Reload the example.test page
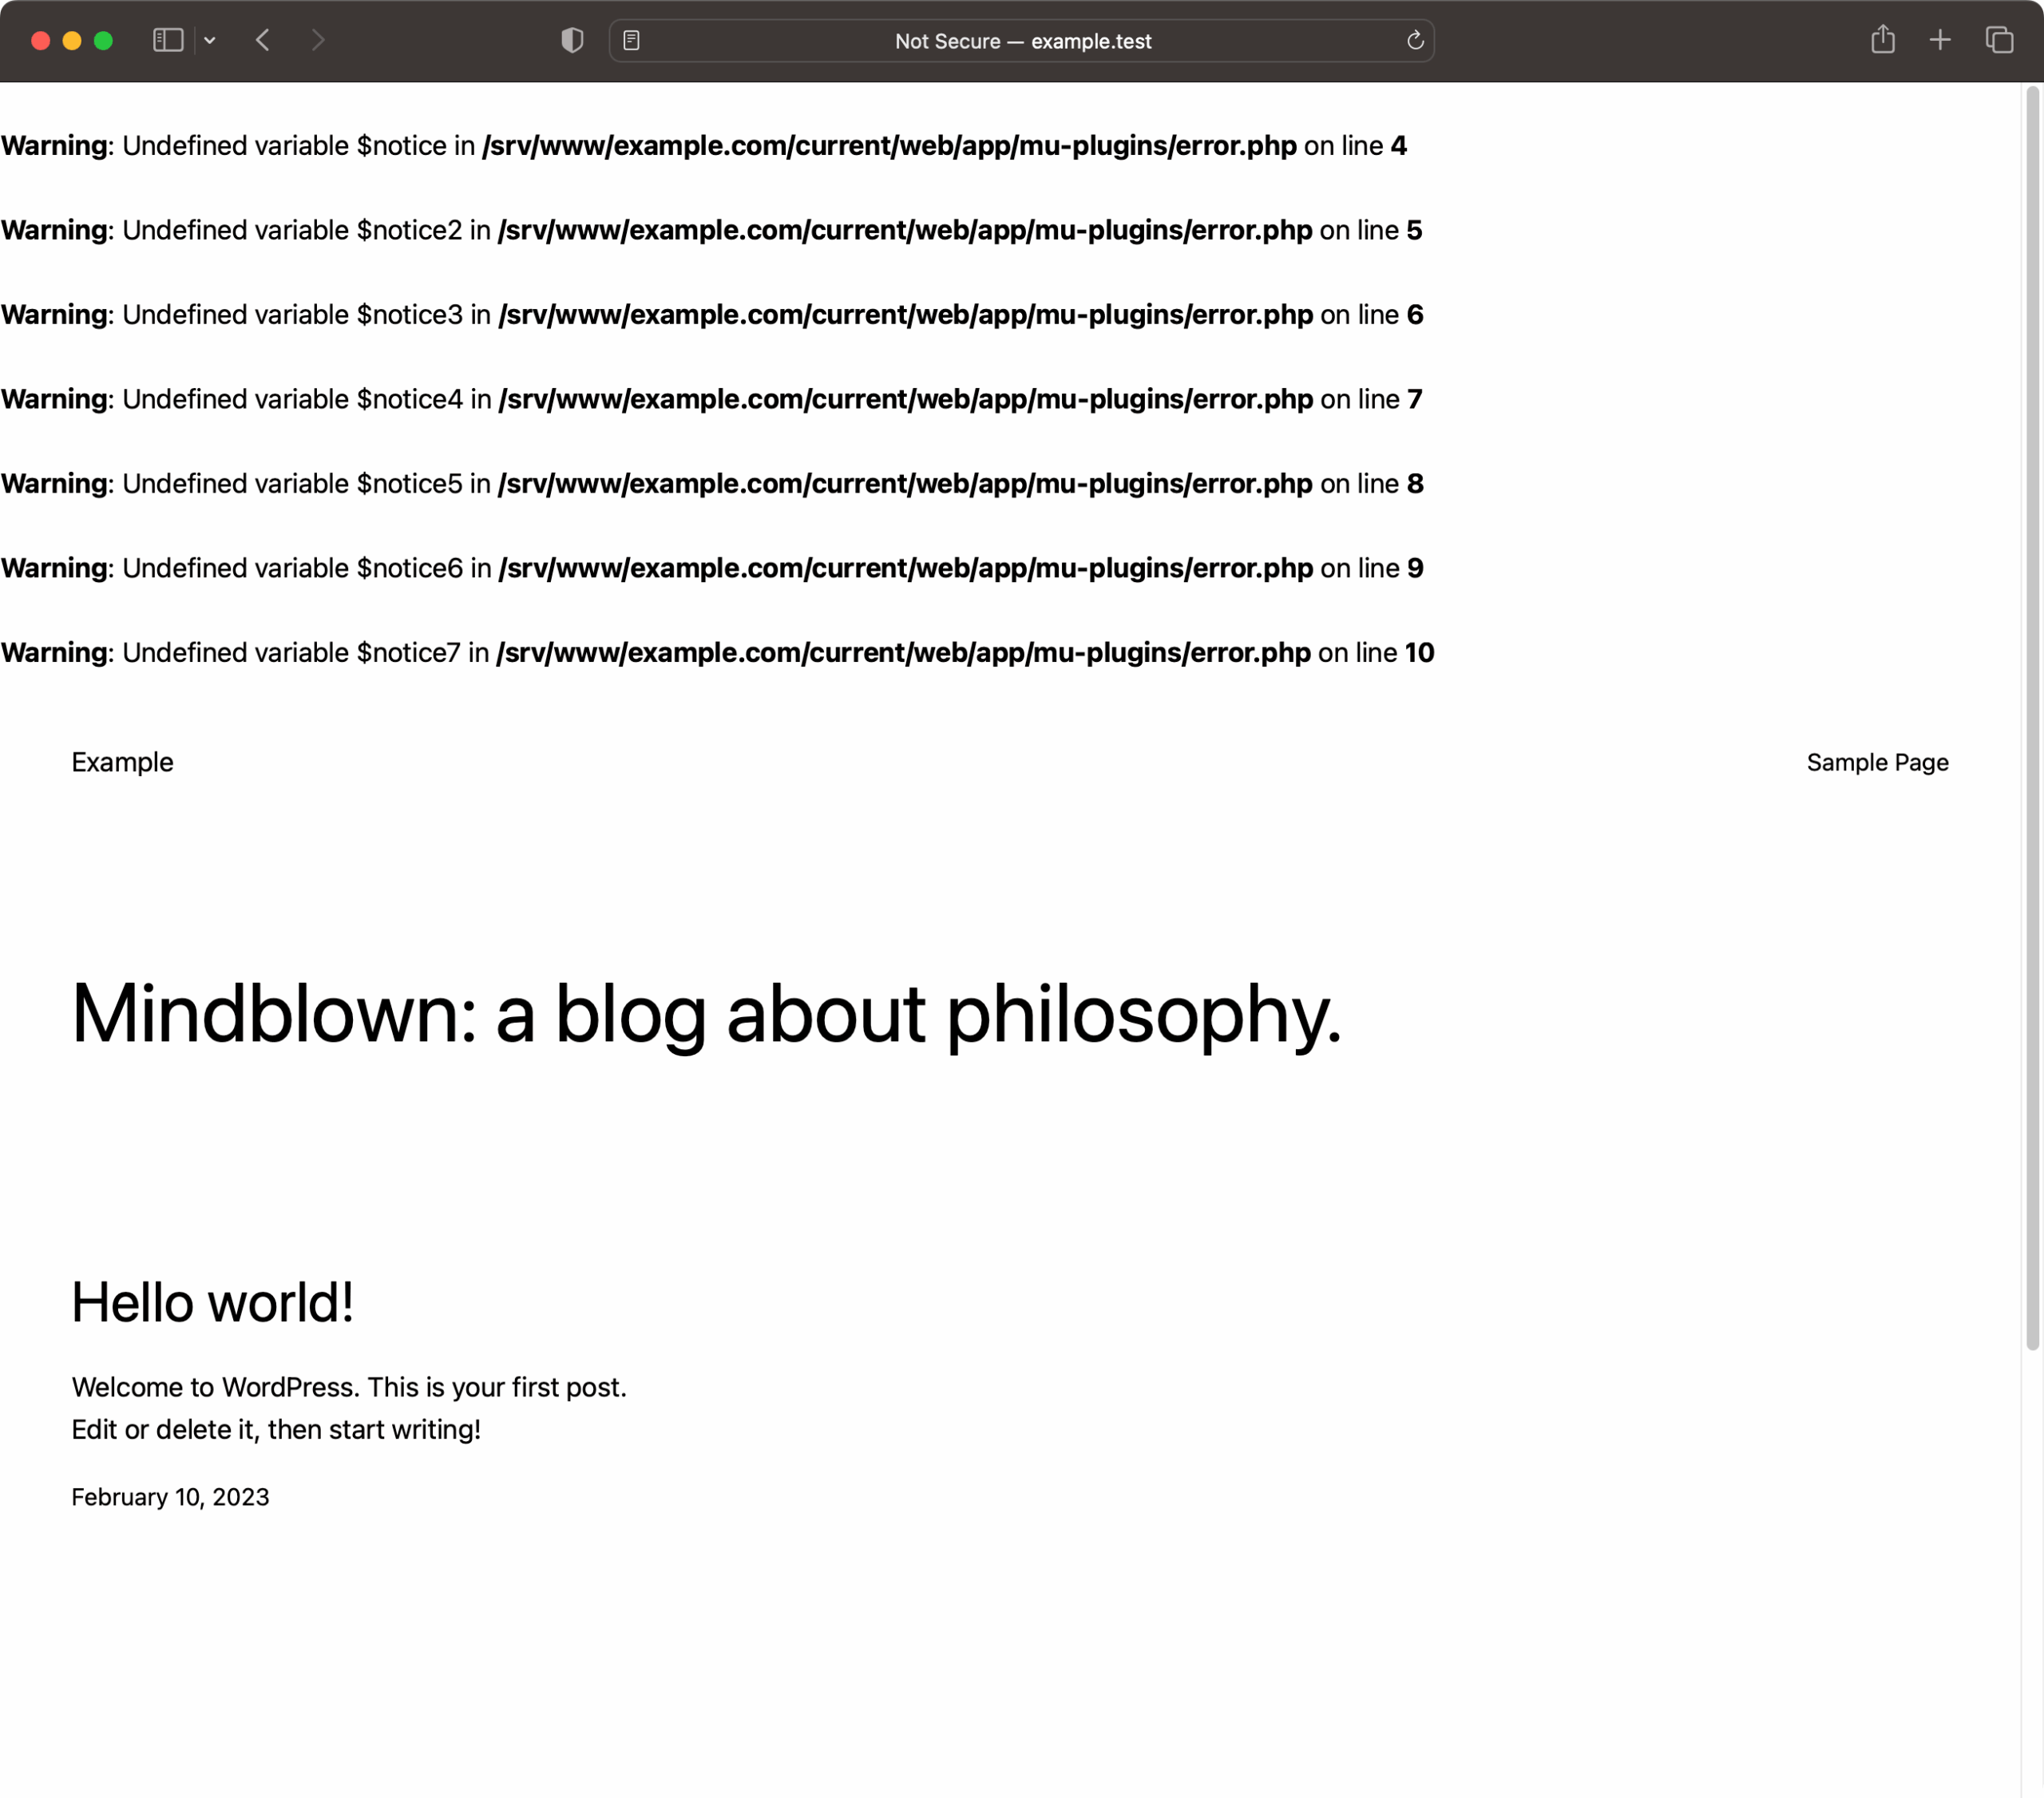This screenshot has width=2044, height=1798. pos(1414,40)
